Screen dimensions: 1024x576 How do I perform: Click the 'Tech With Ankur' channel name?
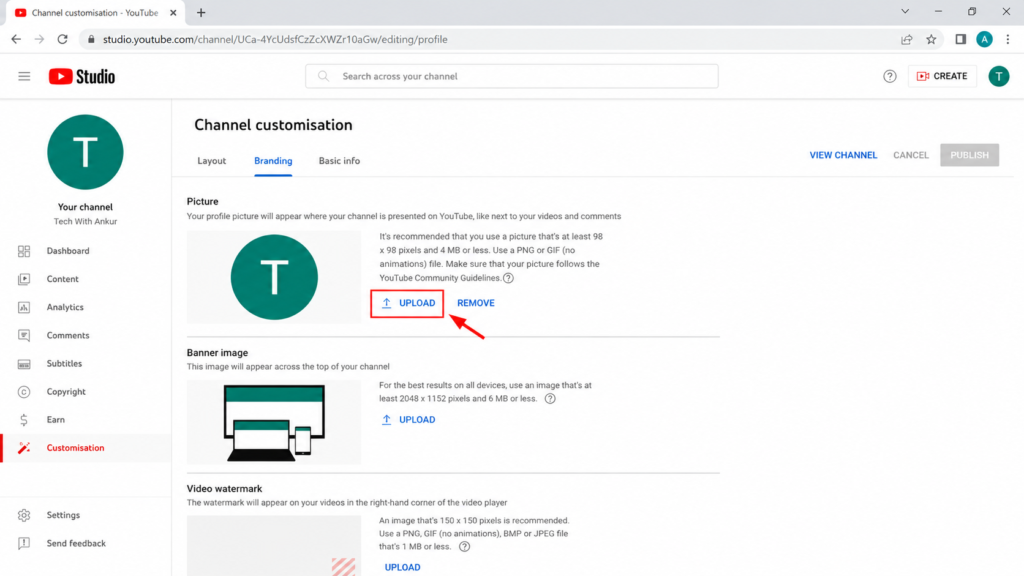coord(86,221)
